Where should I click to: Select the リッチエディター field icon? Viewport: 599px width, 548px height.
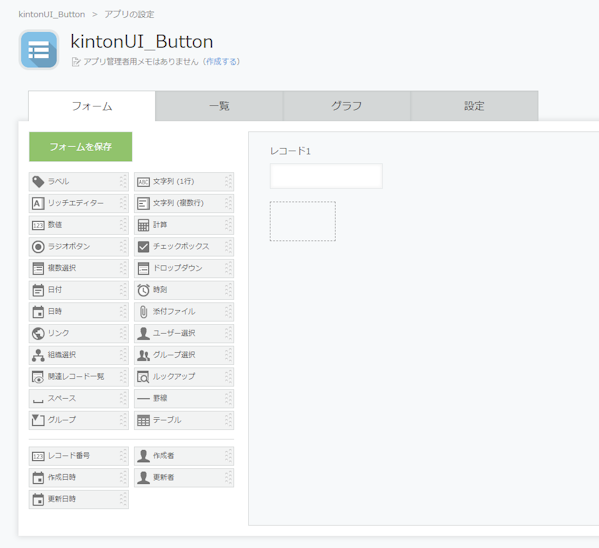38,203
